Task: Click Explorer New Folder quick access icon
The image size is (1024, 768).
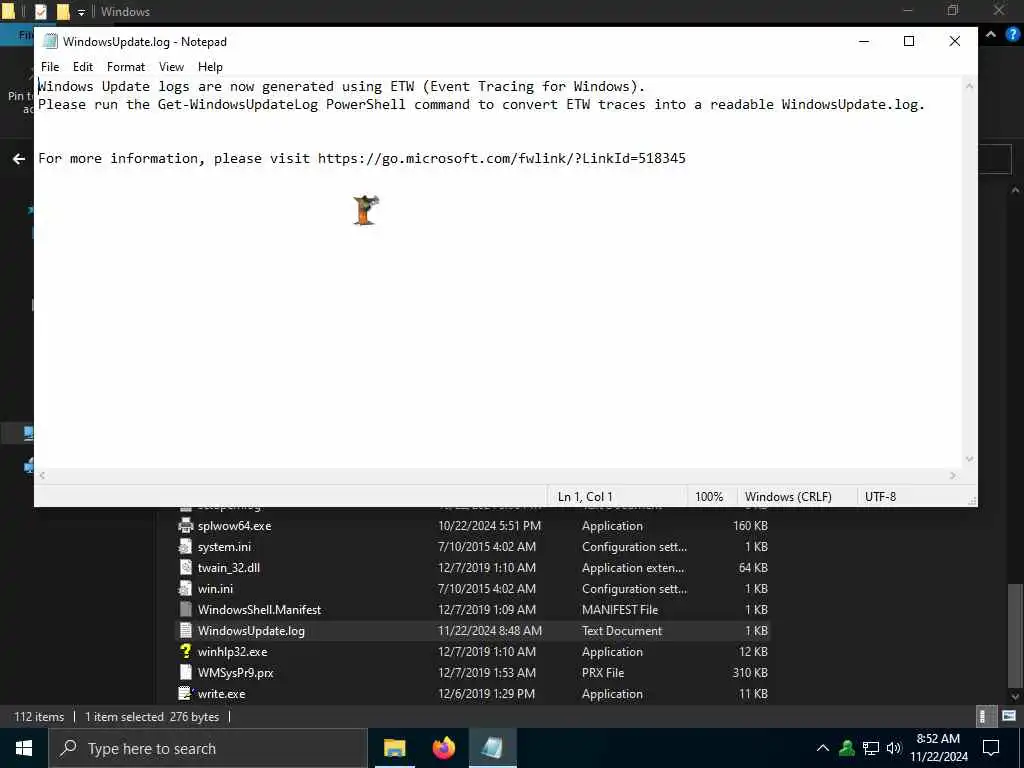Action: click(63, 12)
